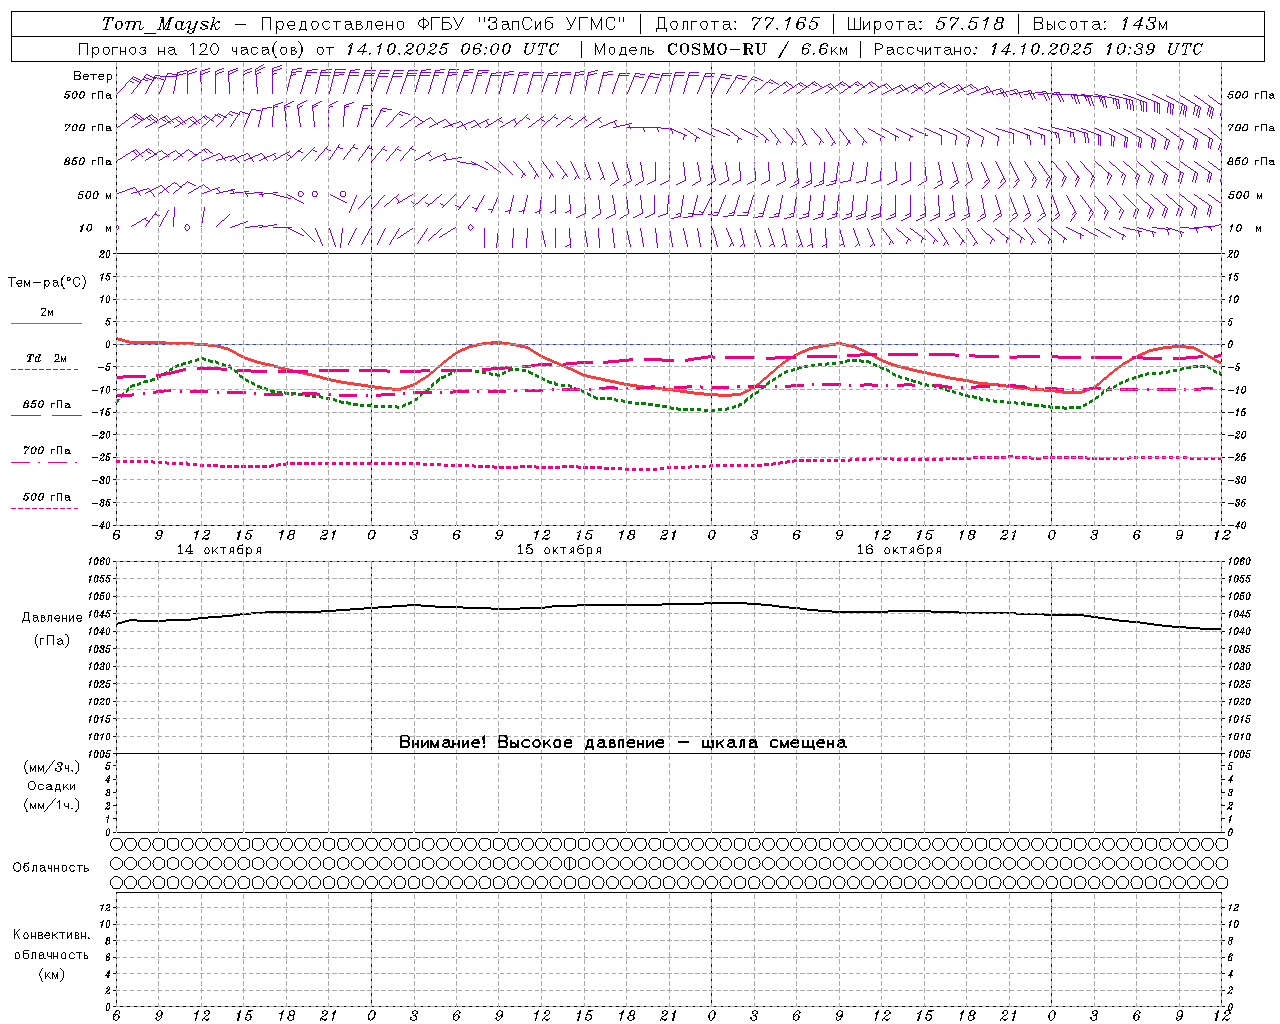Click the 'Предоставлено ФГБУ "ЗапСиб УГМС"' provider text
Screen dimensions: 1280x1024
443,24
